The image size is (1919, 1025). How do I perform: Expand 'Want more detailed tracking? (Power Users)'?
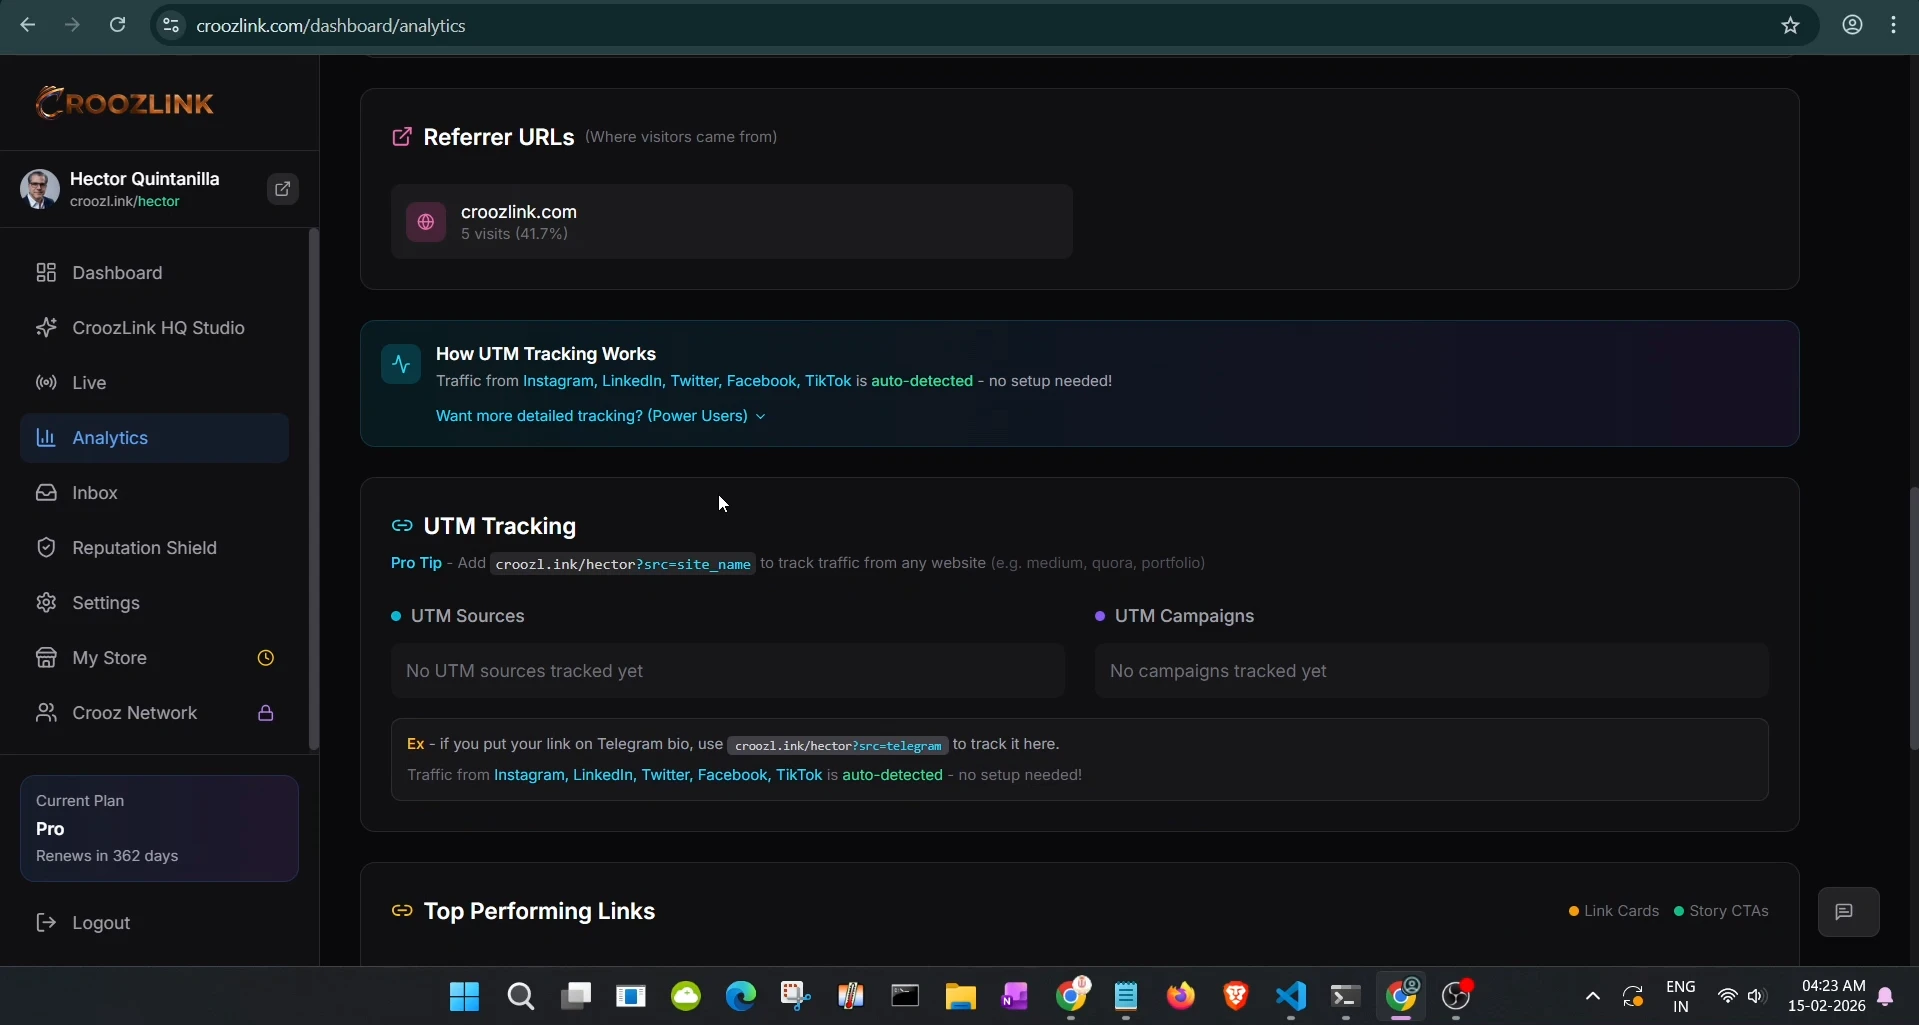click(599, 416)
